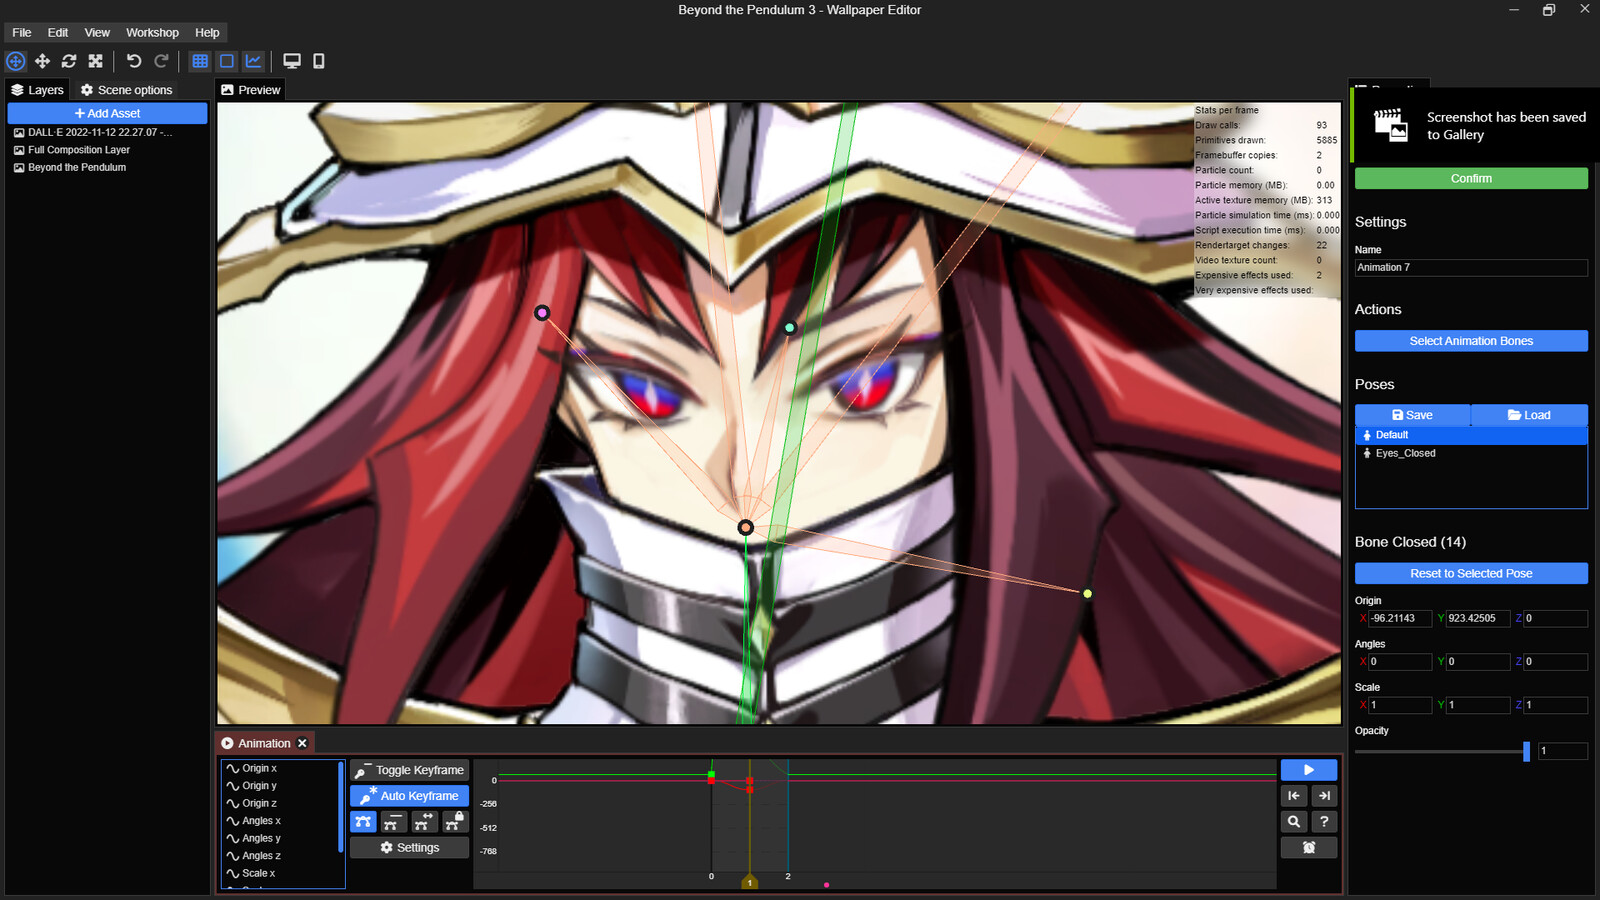This screenshot has height=900, width=1600.
Task: Jump to animation end
Action: pos(1324,796)
